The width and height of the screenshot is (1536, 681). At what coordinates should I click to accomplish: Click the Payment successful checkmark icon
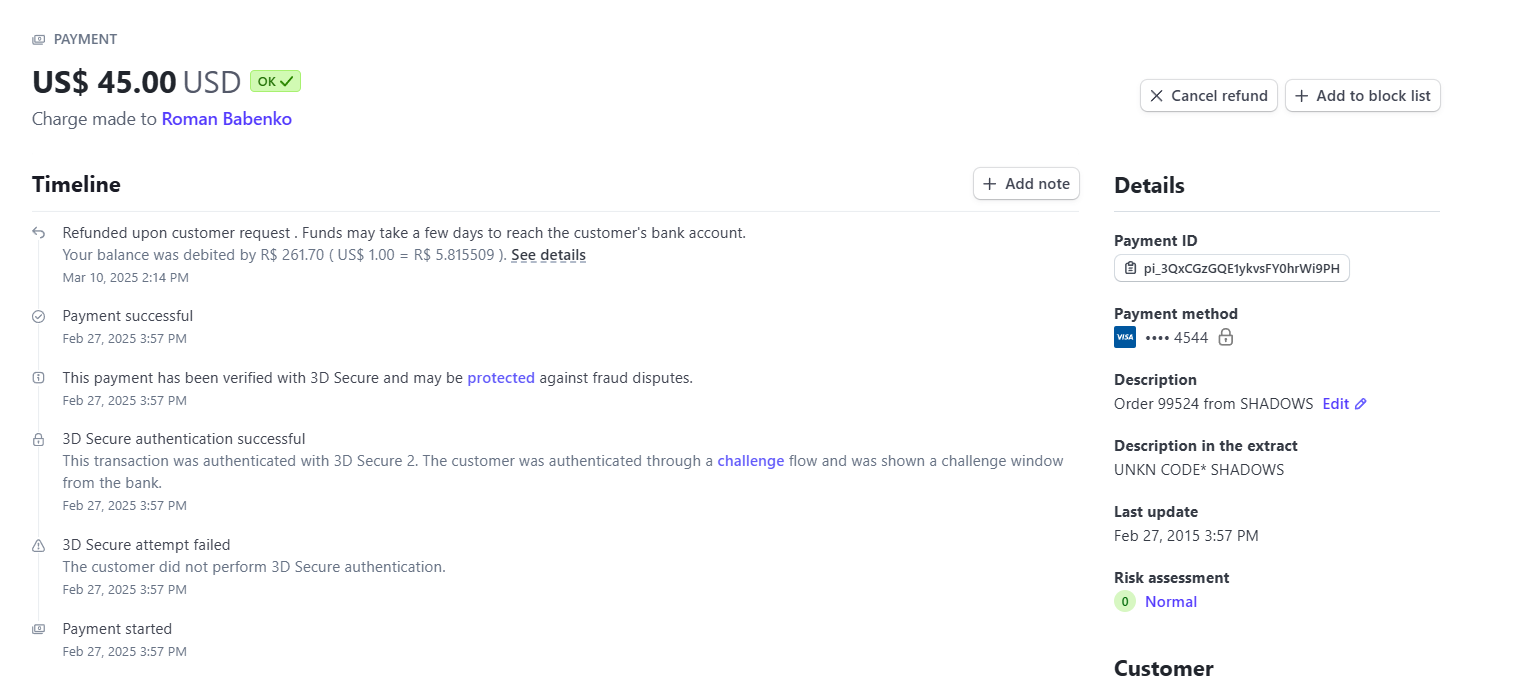(x=38, y=316)
